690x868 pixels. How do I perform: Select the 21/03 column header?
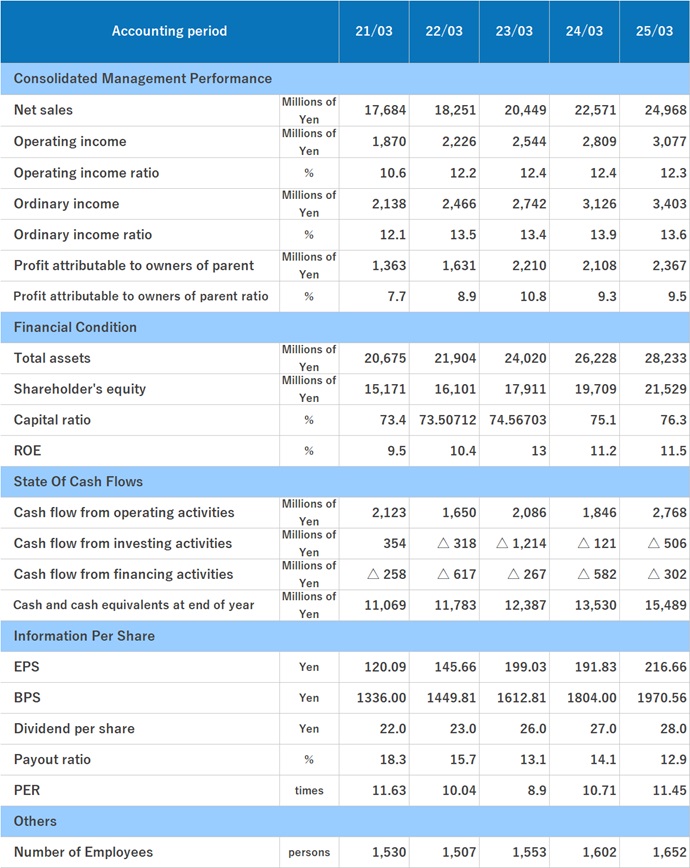(x=374, y=31)
